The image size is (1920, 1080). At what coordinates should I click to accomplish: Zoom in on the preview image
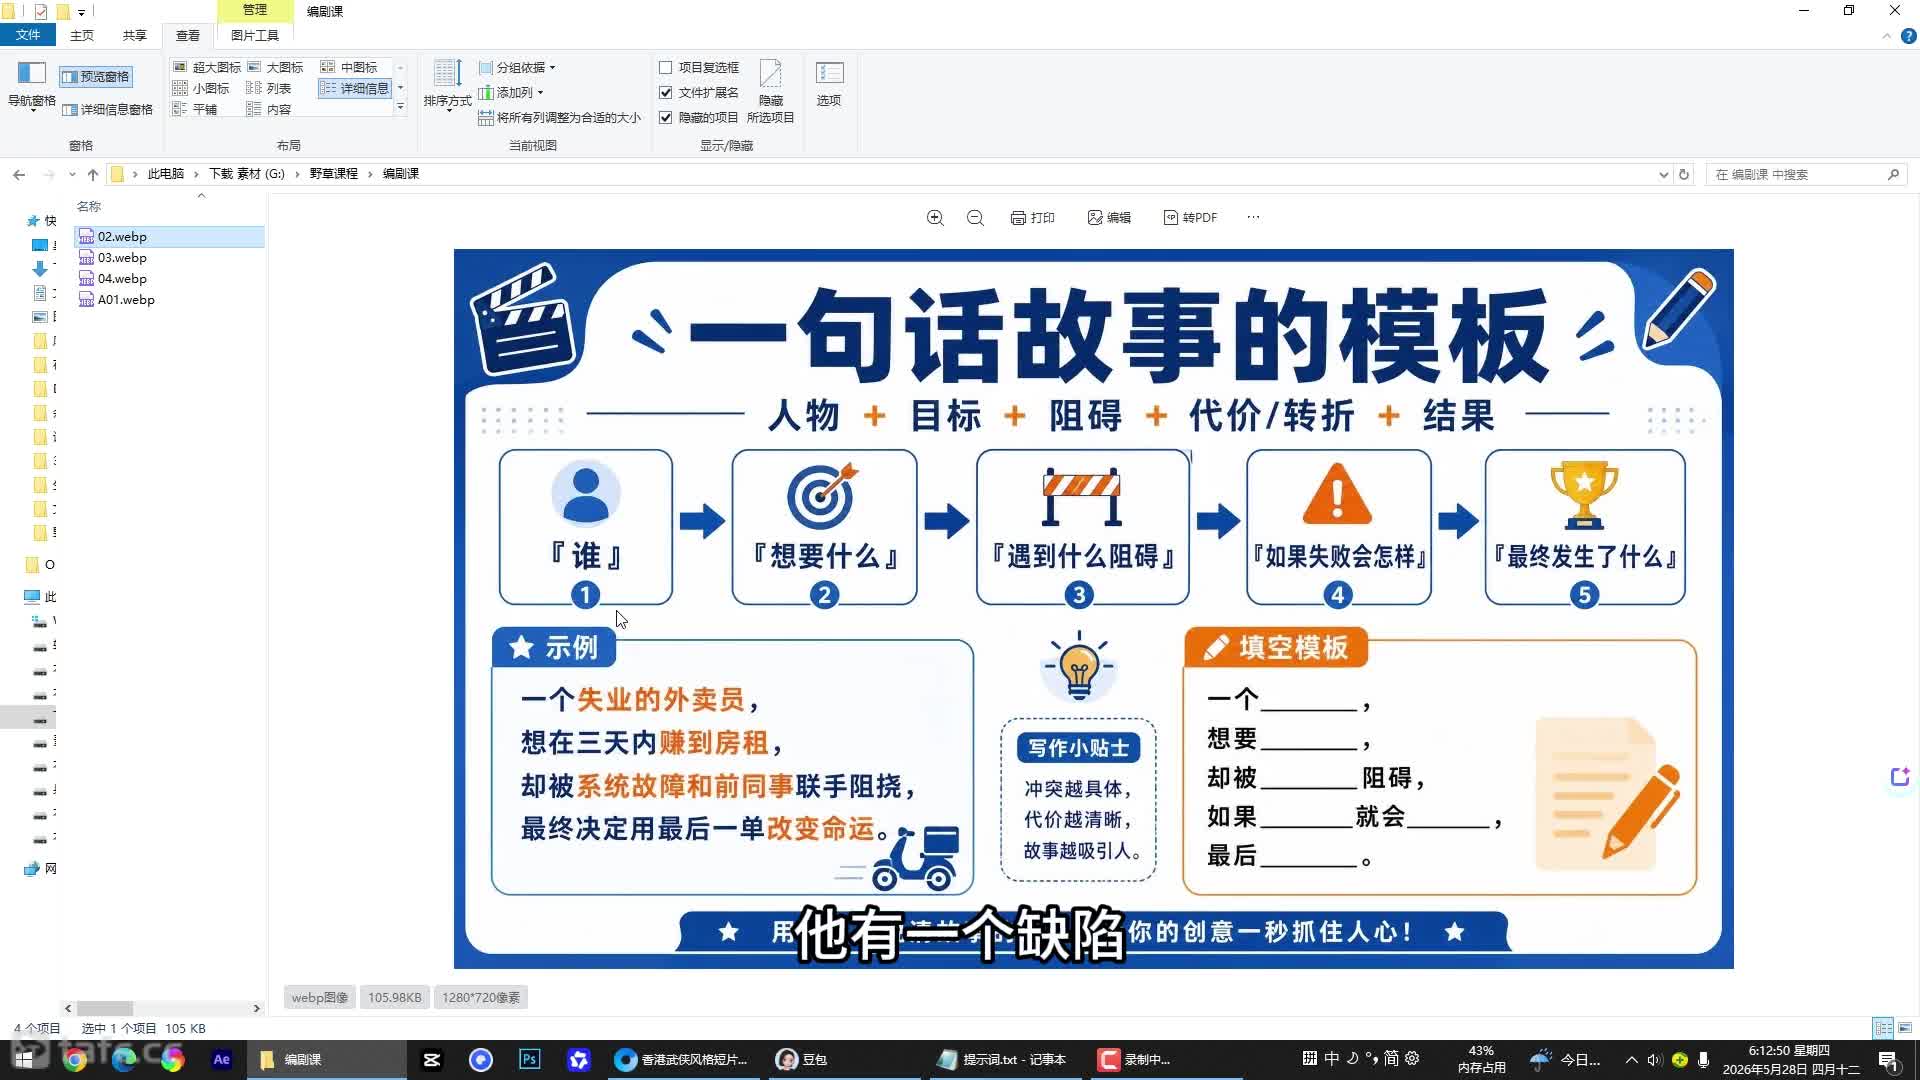(935, 218)
